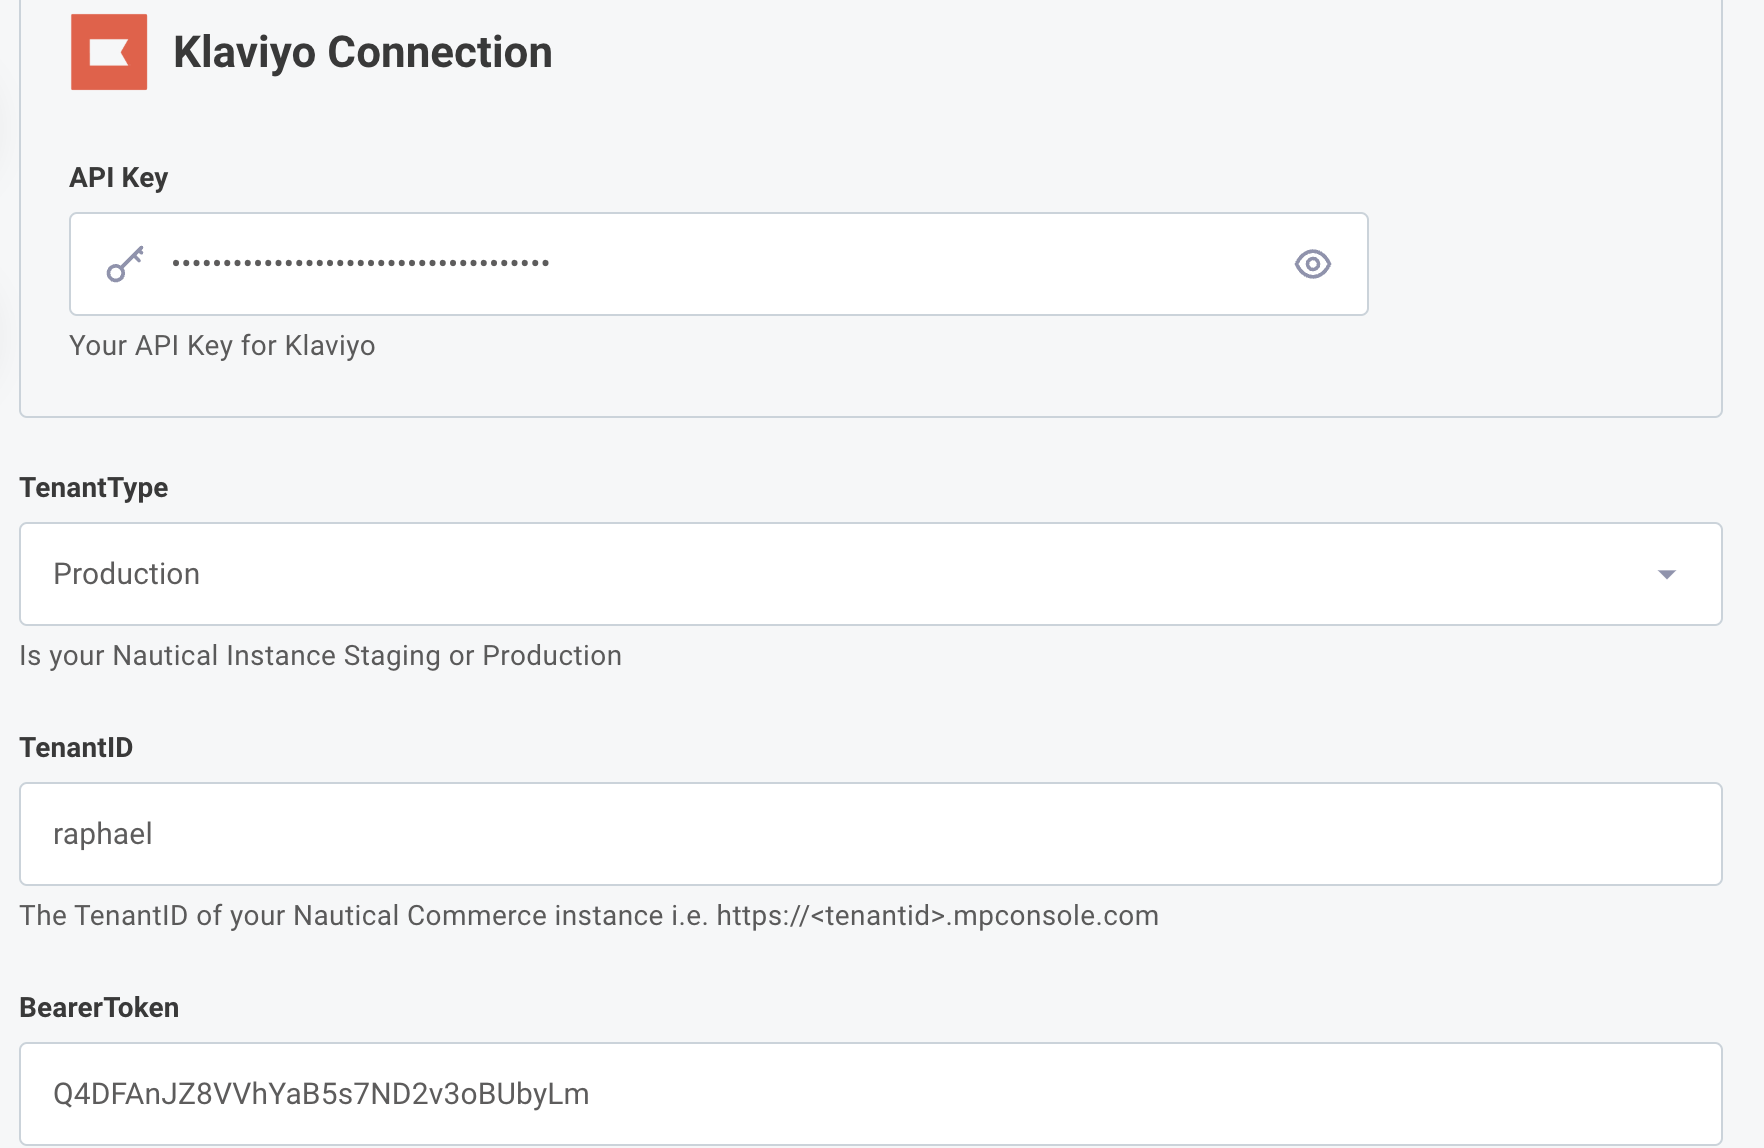Select the Production value in TenantType
Viewport: 1764px width, 1148px height.
(127, 574)
